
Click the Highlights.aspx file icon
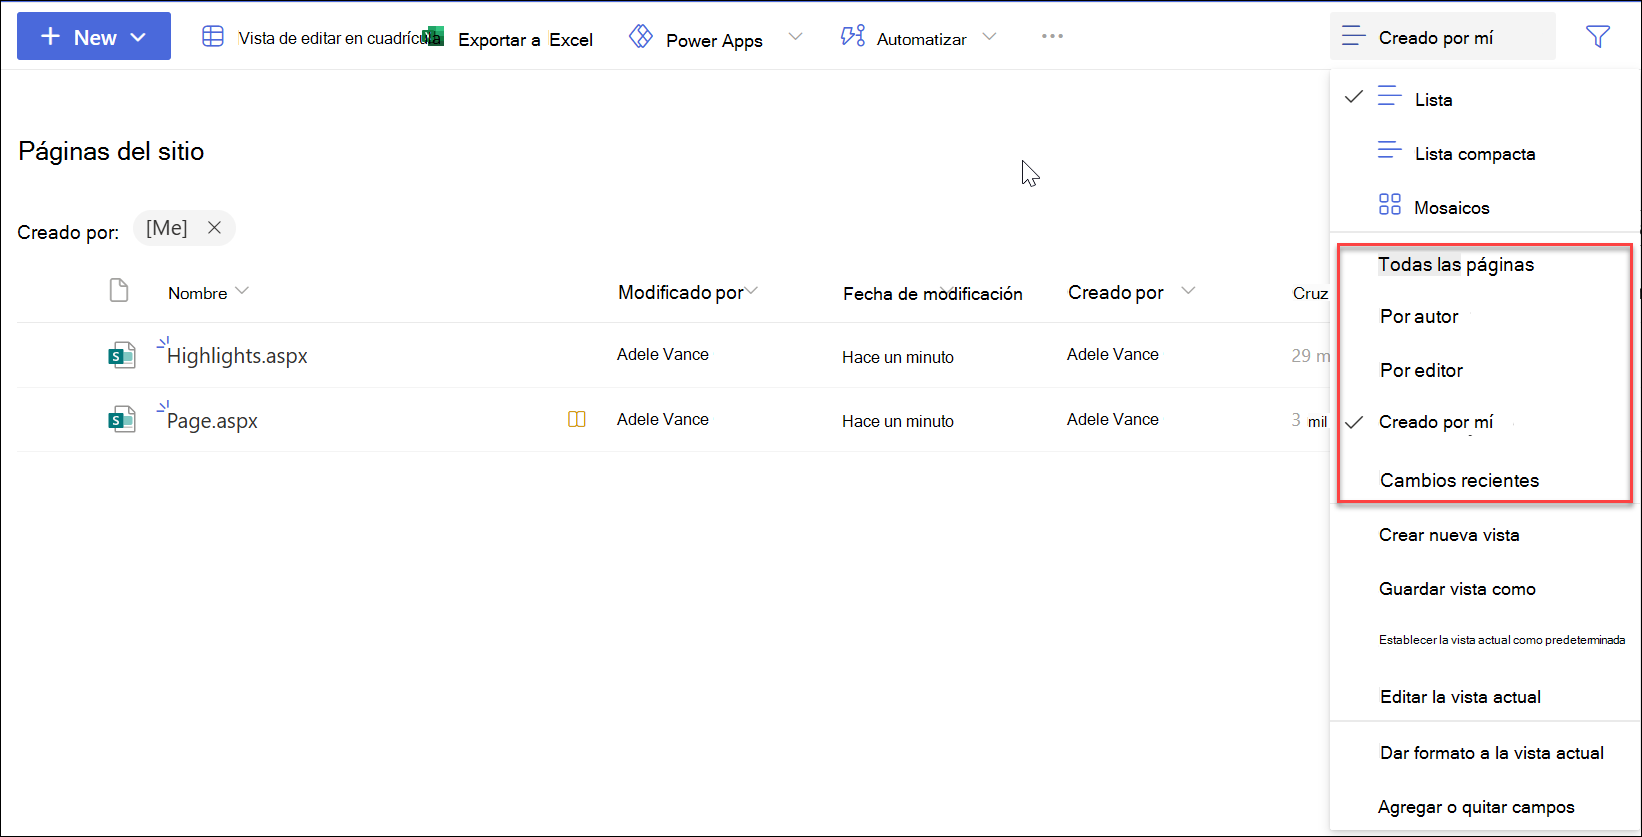point(122,355)
